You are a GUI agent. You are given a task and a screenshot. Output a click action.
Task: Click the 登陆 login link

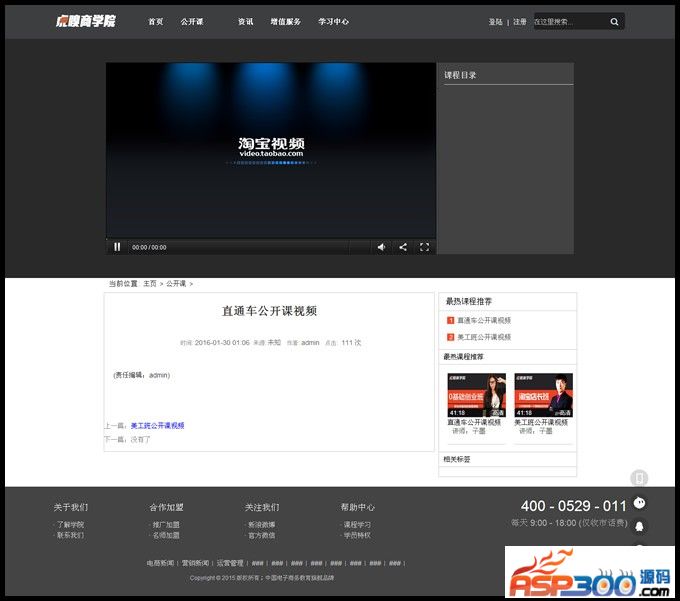click(x=496, y=22)
